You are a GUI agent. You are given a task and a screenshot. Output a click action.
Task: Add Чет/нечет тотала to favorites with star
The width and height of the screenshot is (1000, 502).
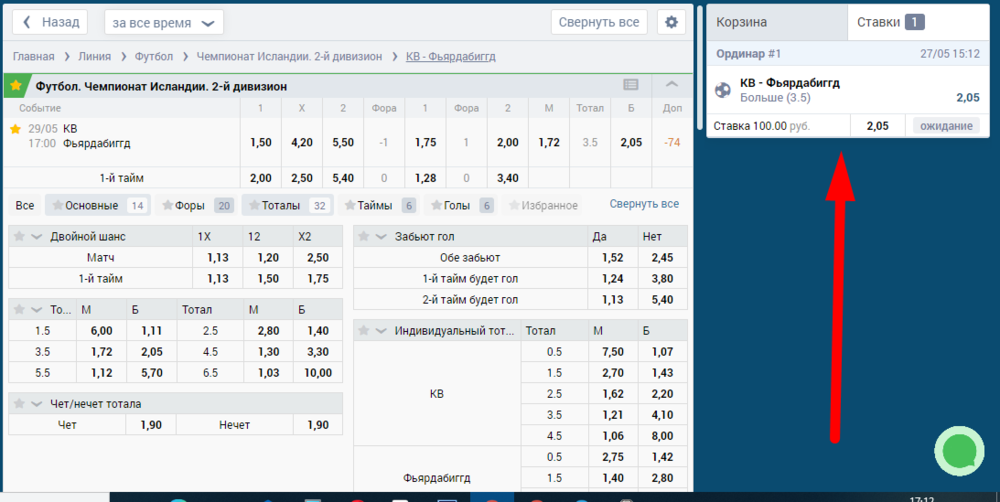tap(18, 404)
